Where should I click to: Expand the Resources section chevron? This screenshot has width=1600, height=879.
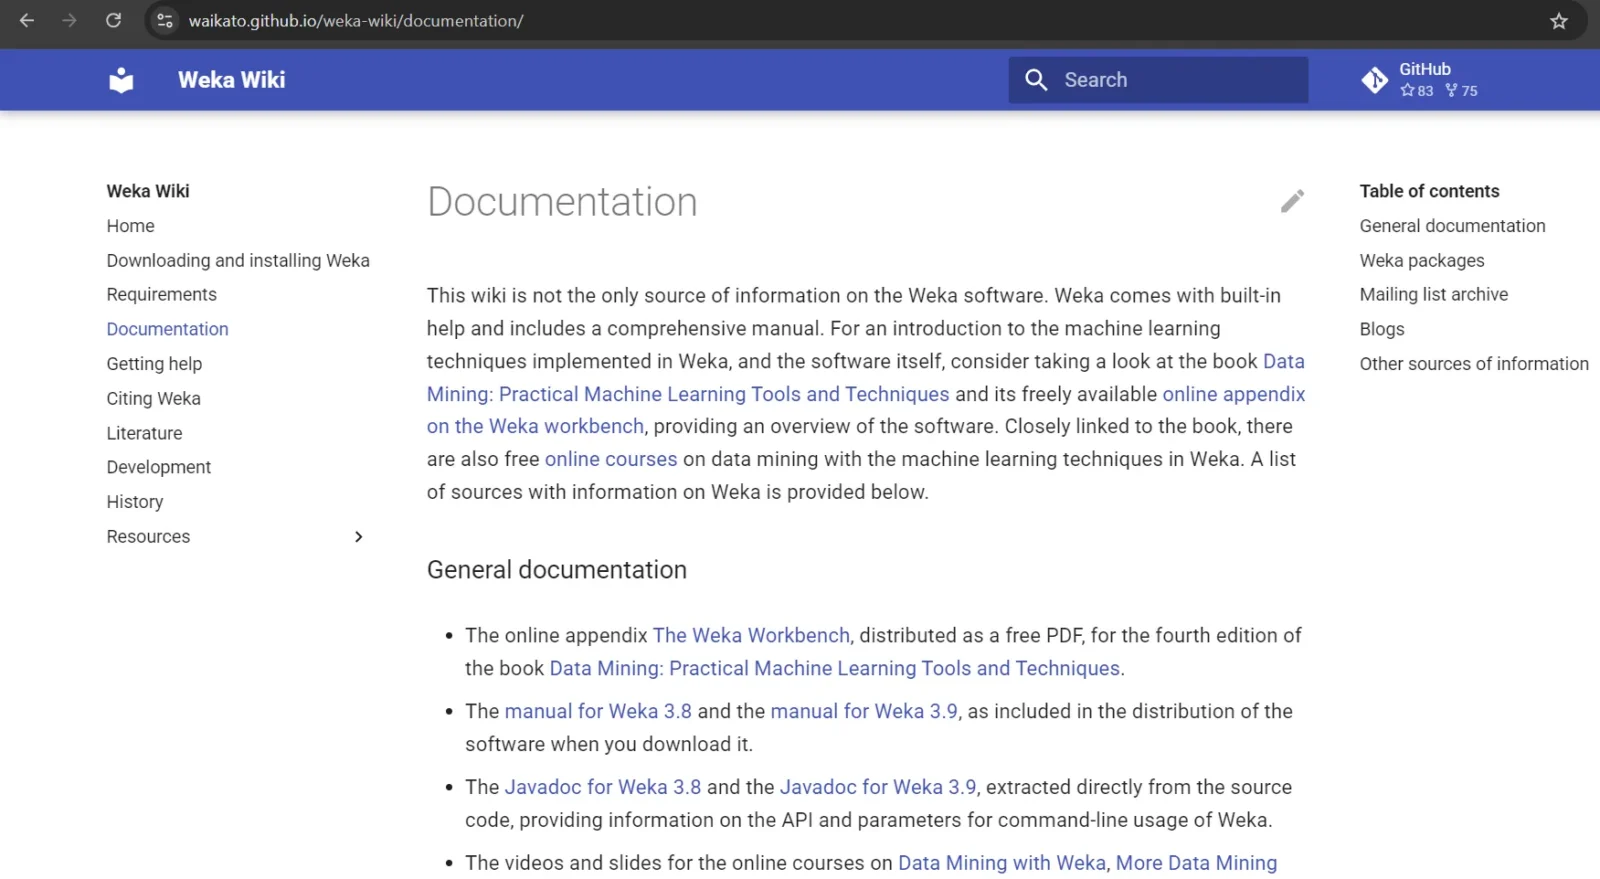click(x=358, y=537)
